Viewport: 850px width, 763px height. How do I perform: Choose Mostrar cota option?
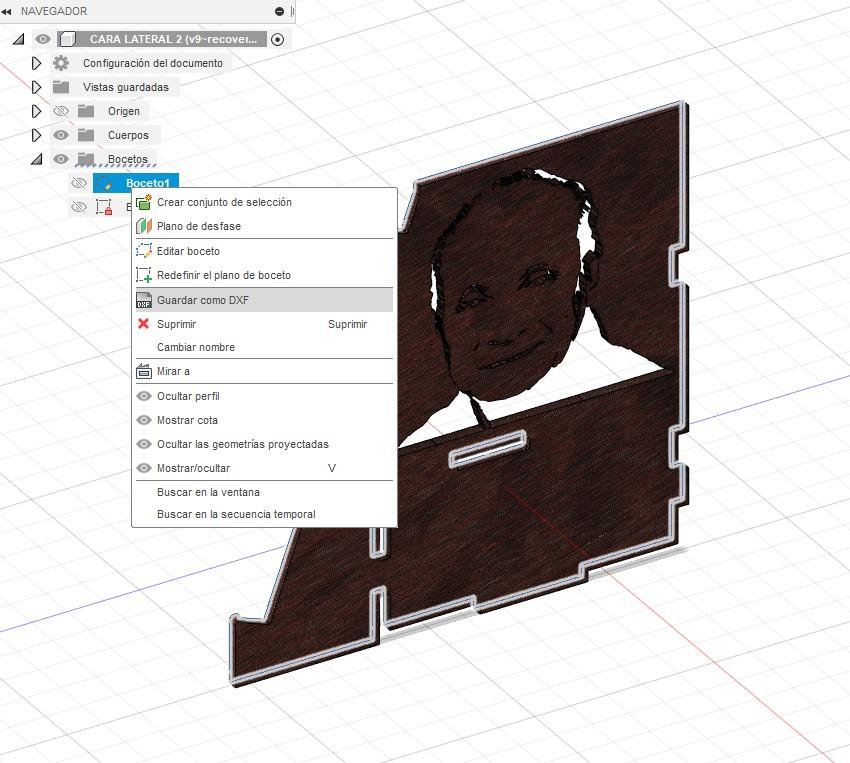[x=265, y=420]
